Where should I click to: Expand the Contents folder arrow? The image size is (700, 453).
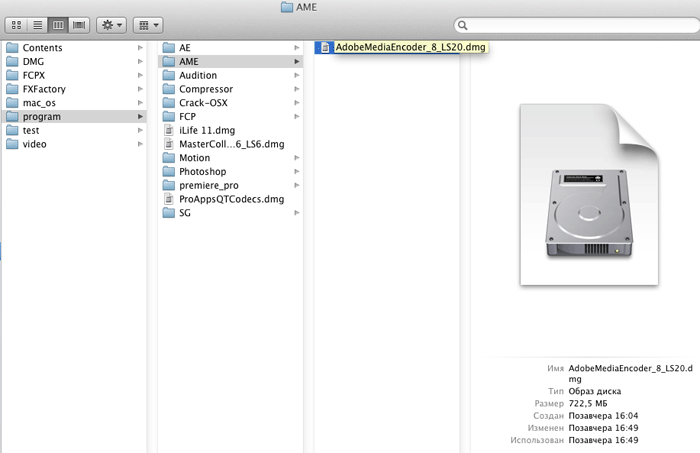pos(140,48)
